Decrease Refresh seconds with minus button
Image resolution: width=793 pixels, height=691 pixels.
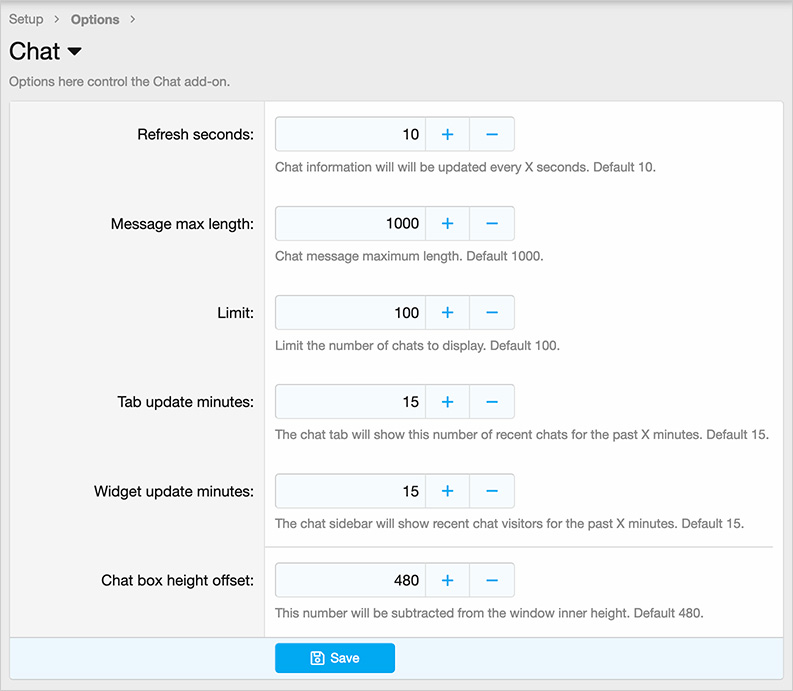[492, 134]
